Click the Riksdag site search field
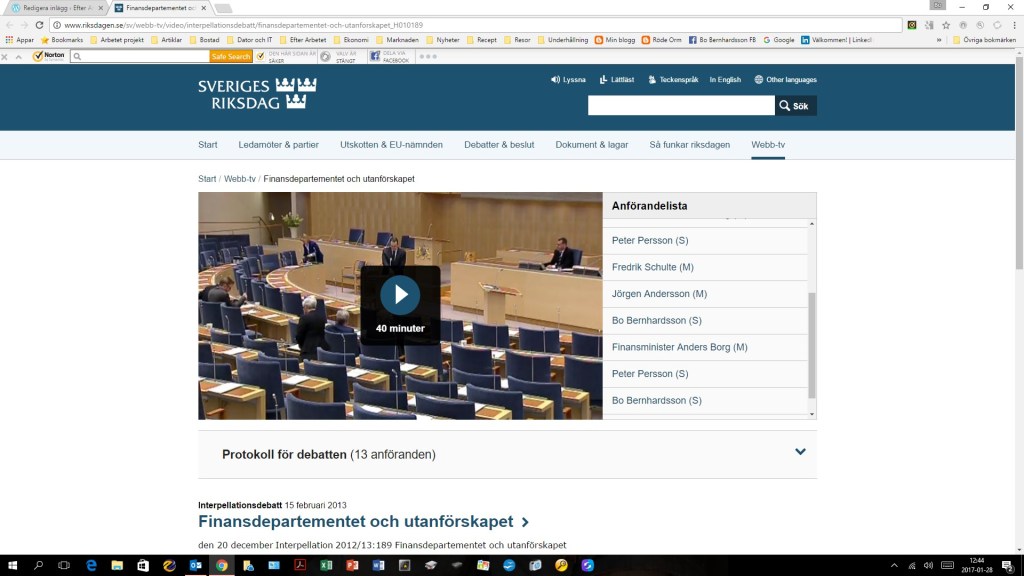The height and width of the screenshot is (576, 1024). click(681, 106)
